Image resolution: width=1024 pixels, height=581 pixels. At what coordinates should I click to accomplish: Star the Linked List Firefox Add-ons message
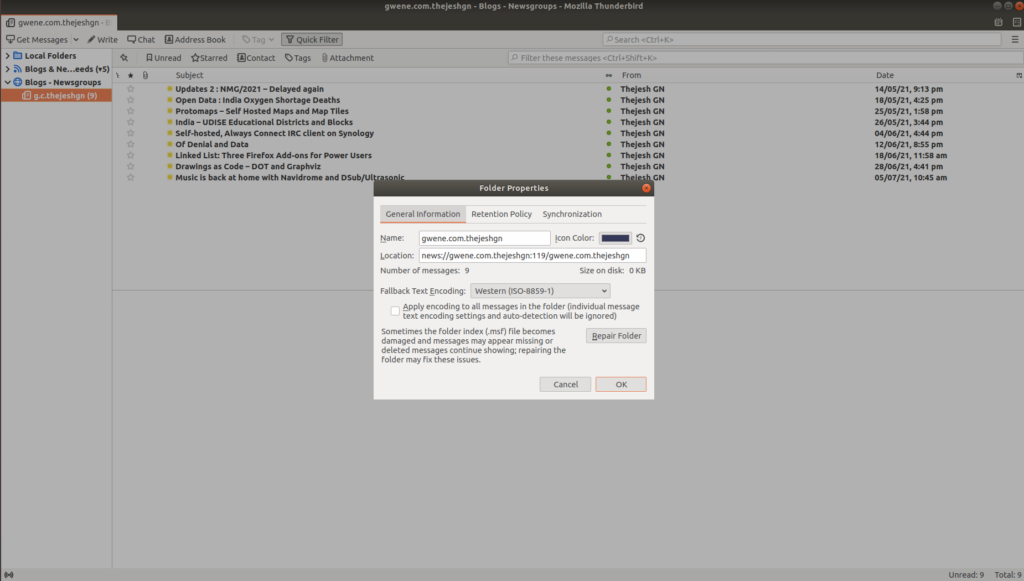[x=131, y=155]
